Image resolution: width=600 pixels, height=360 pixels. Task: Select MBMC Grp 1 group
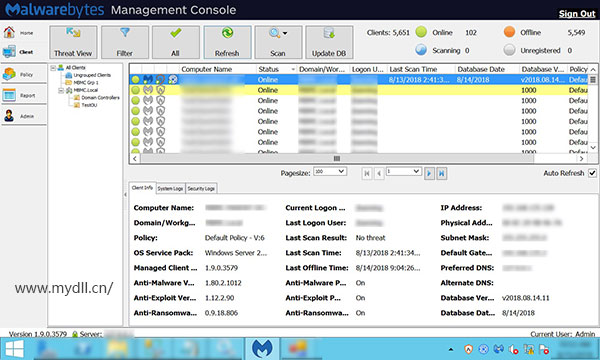pyautogui.click(x=86, y=82)
